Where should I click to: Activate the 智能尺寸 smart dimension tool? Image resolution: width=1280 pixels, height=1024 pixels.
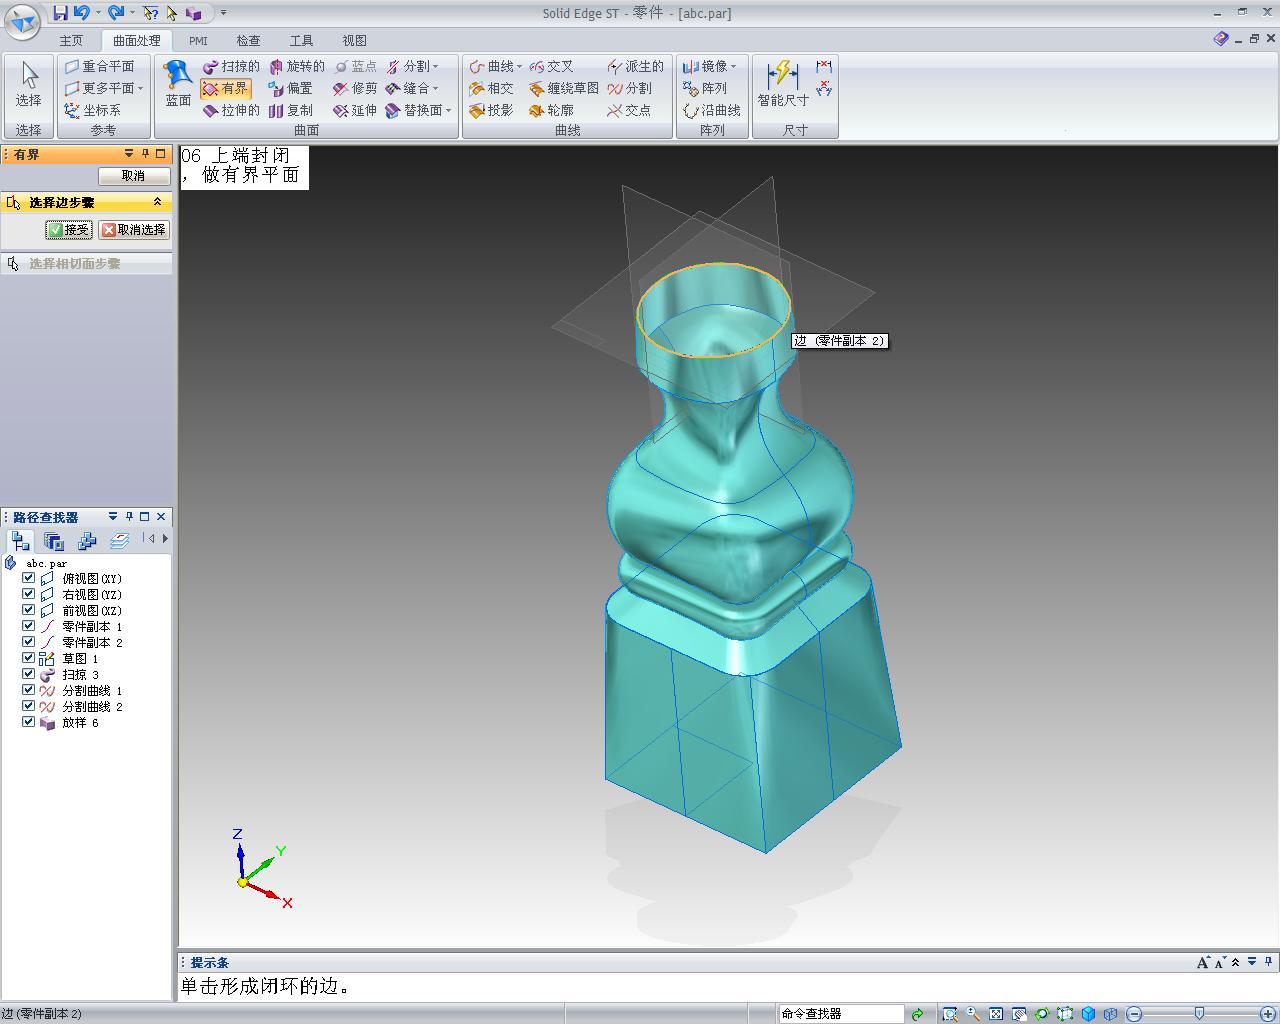click(x=783, y=84)
